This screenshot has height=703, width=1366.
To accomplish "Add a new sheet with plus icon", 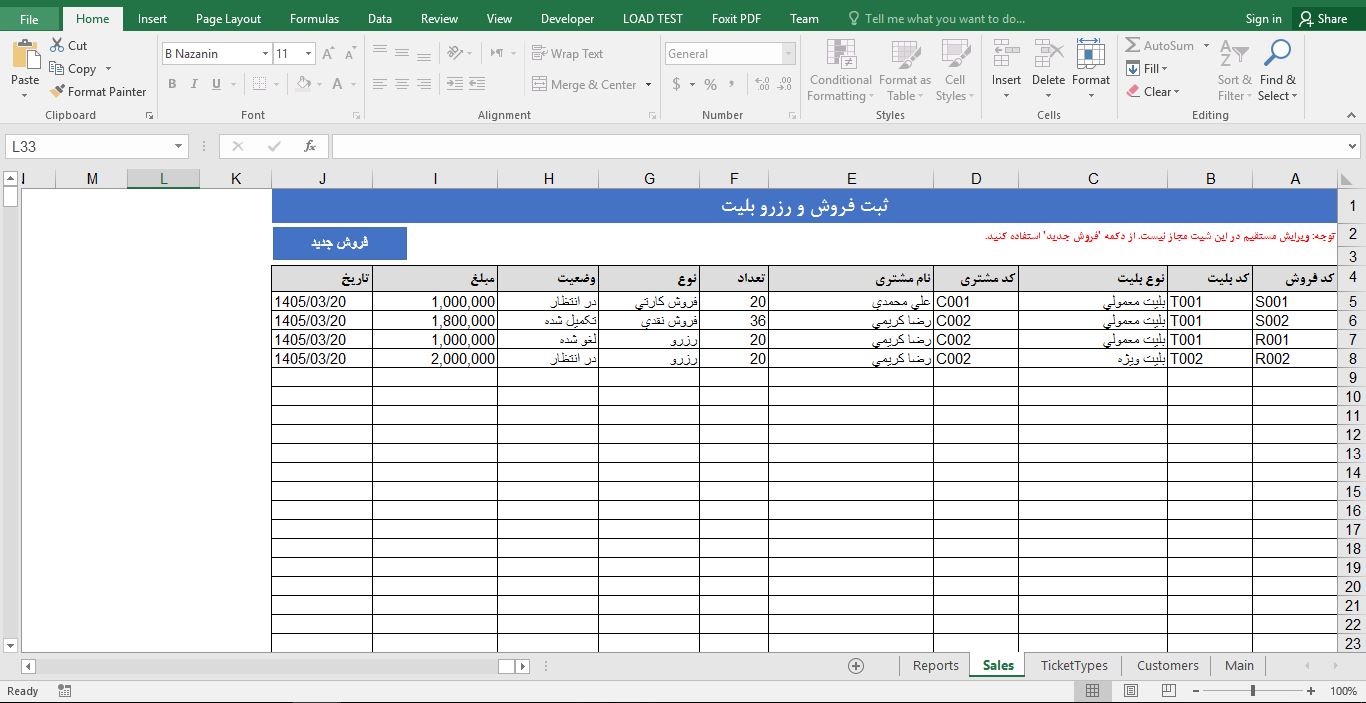I will tap(856, 666).
